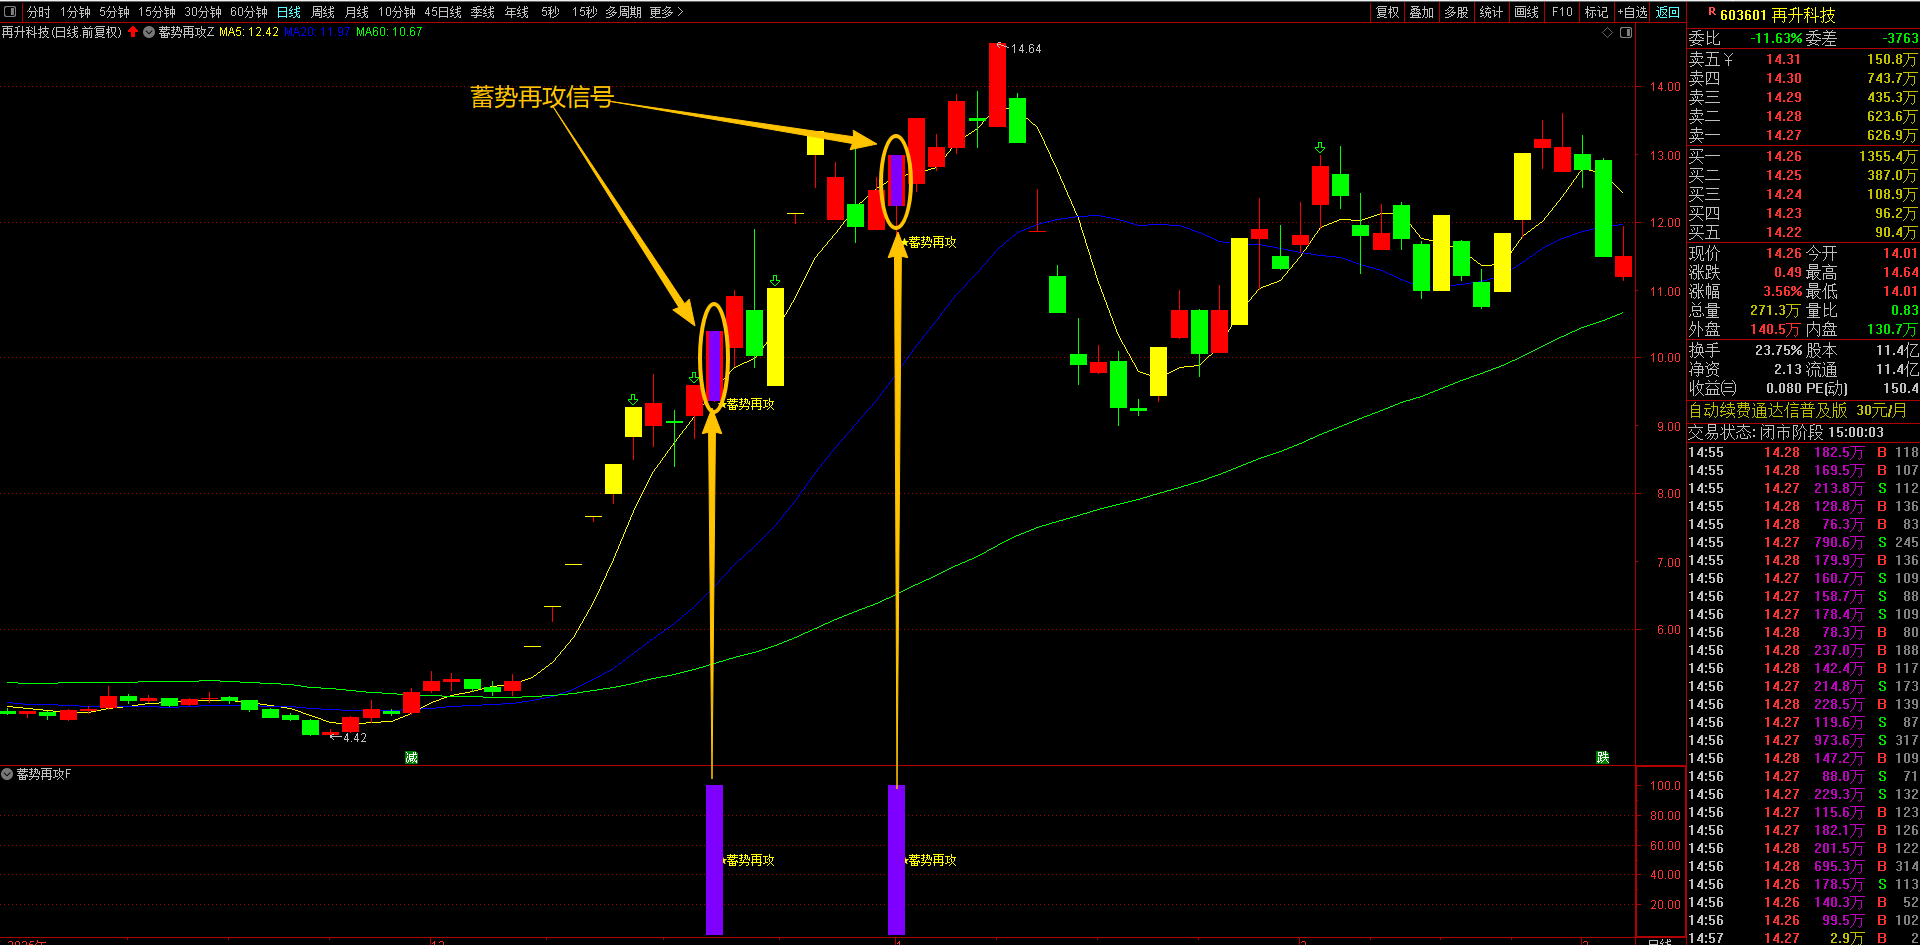Viewport: 1920px width, 945px height.
Task: Click the 统计 statistics button
Action: [1491, 12]
